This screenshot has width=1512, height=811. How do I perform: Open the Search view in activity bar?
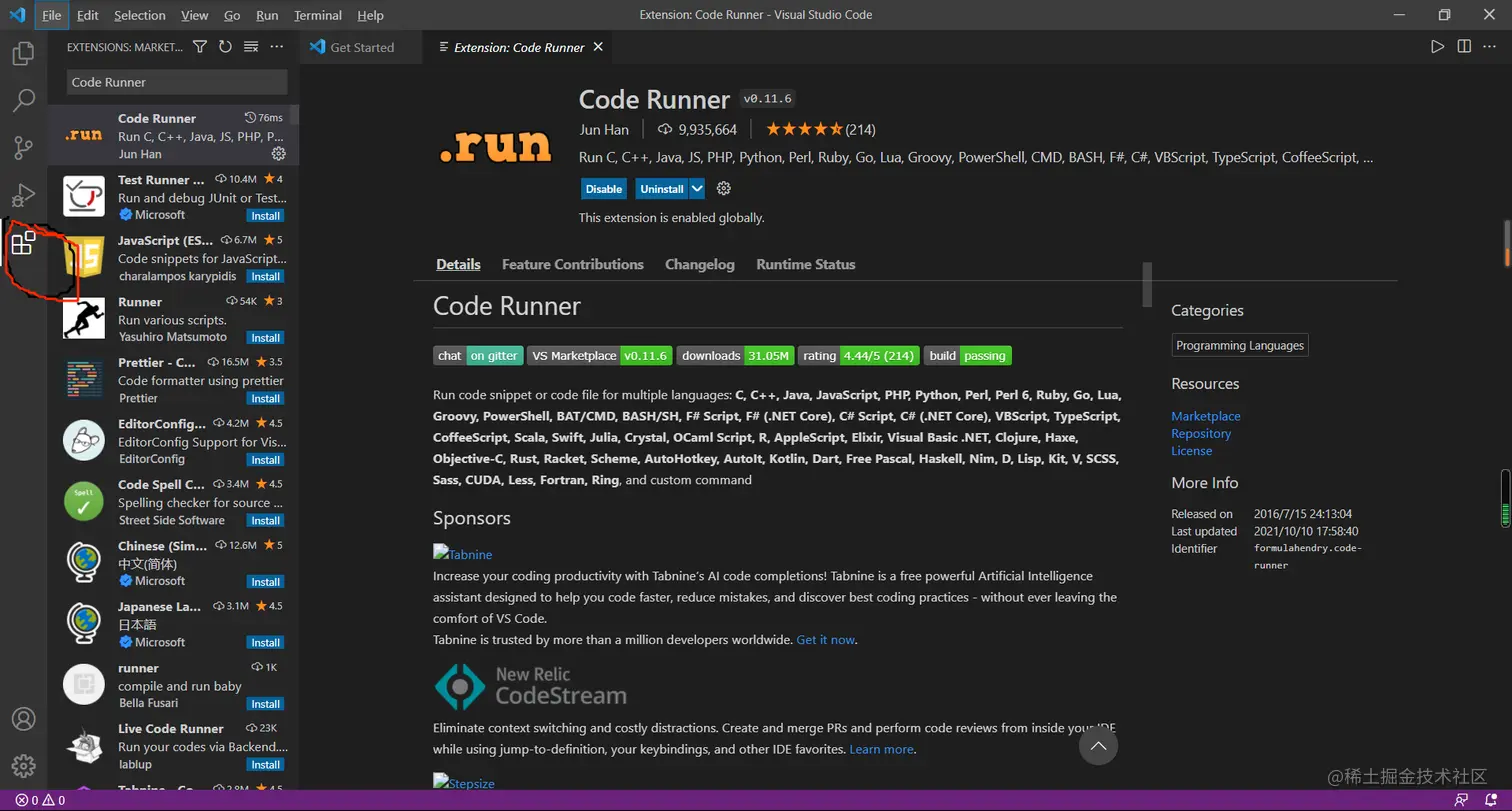pyautogui.click(x=23, y=100)
